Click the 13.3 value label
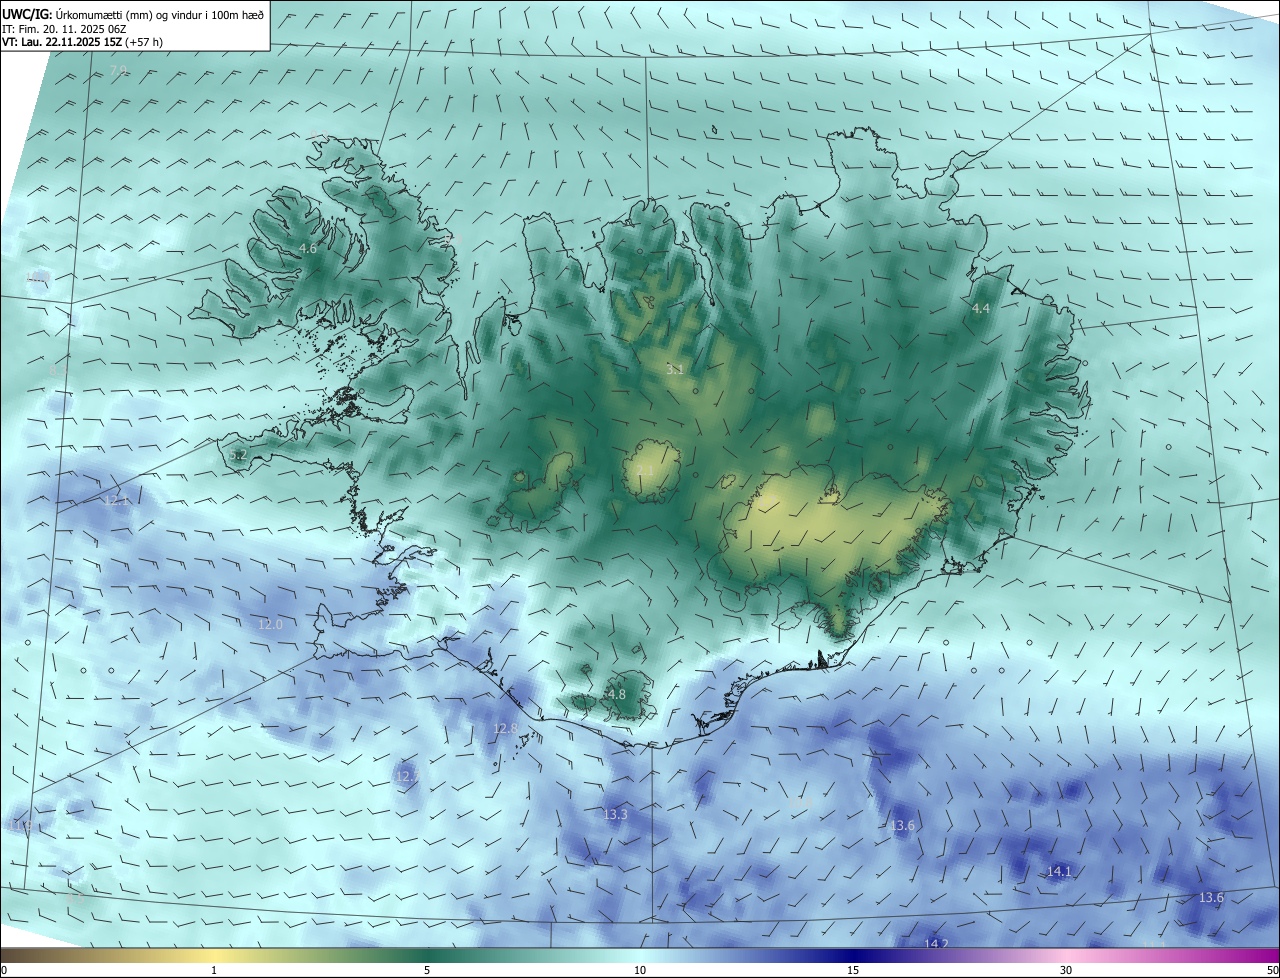The height and width of the screenshot is (978, 1280). pos(615,815)
